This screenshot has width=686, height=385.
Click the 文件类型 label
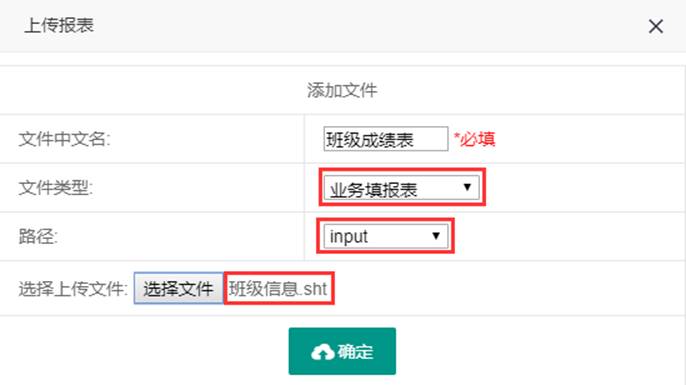tap(56, 188)
